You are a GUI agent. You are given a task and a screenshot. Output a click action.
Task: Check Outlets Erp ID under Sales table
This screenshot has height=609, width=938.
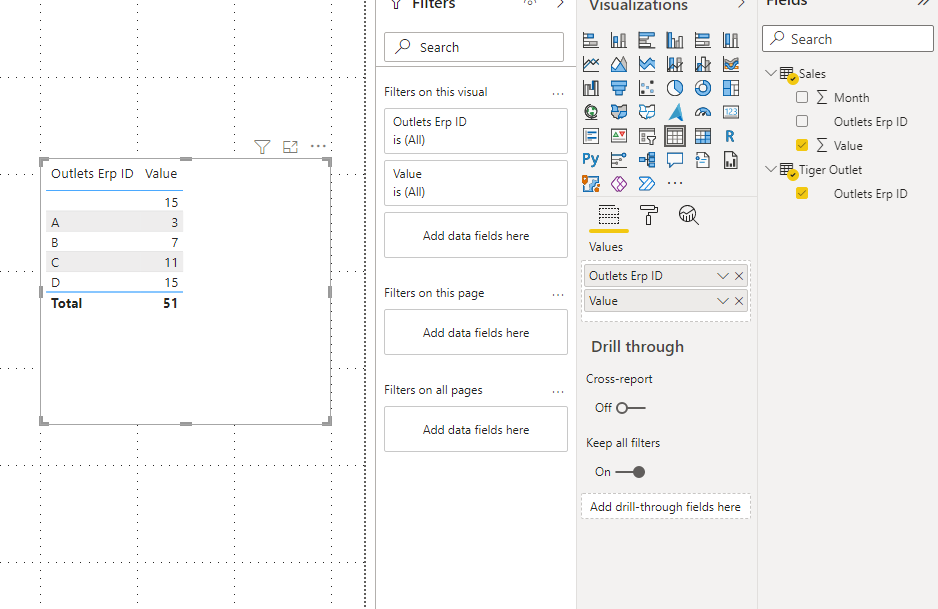pos(802,121)
